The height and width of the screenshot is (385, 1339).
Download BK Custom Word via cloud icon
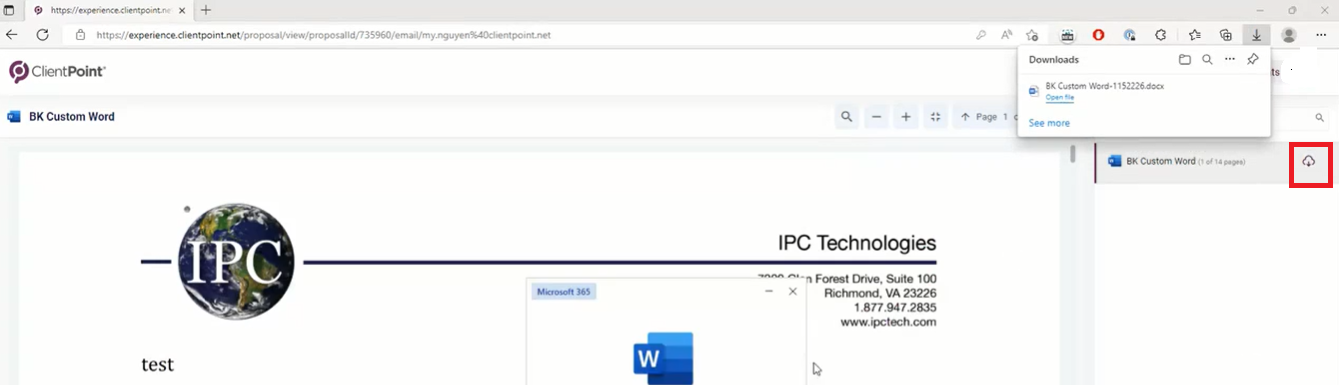[1309, 162]
